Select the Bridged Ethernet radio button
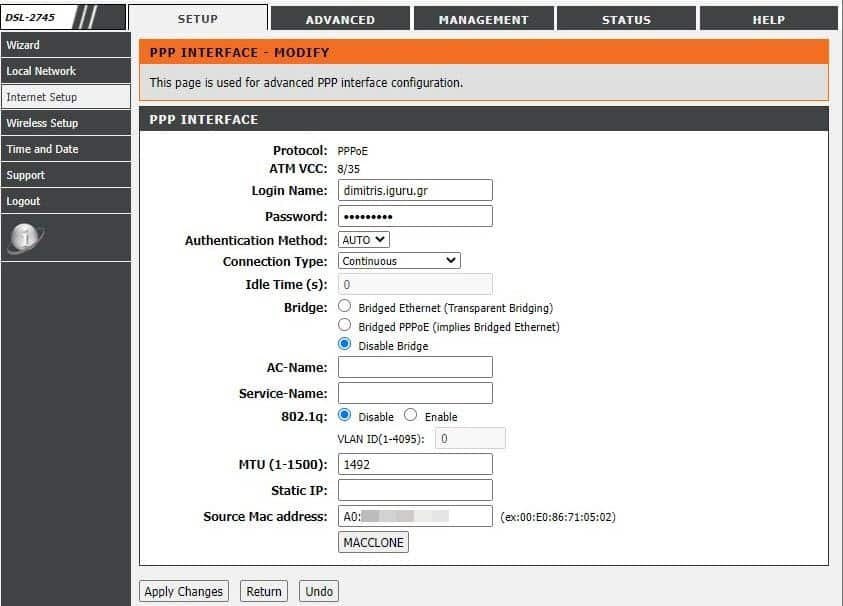The width and height of the screenshot is (843, 606). tap(344, 307)
